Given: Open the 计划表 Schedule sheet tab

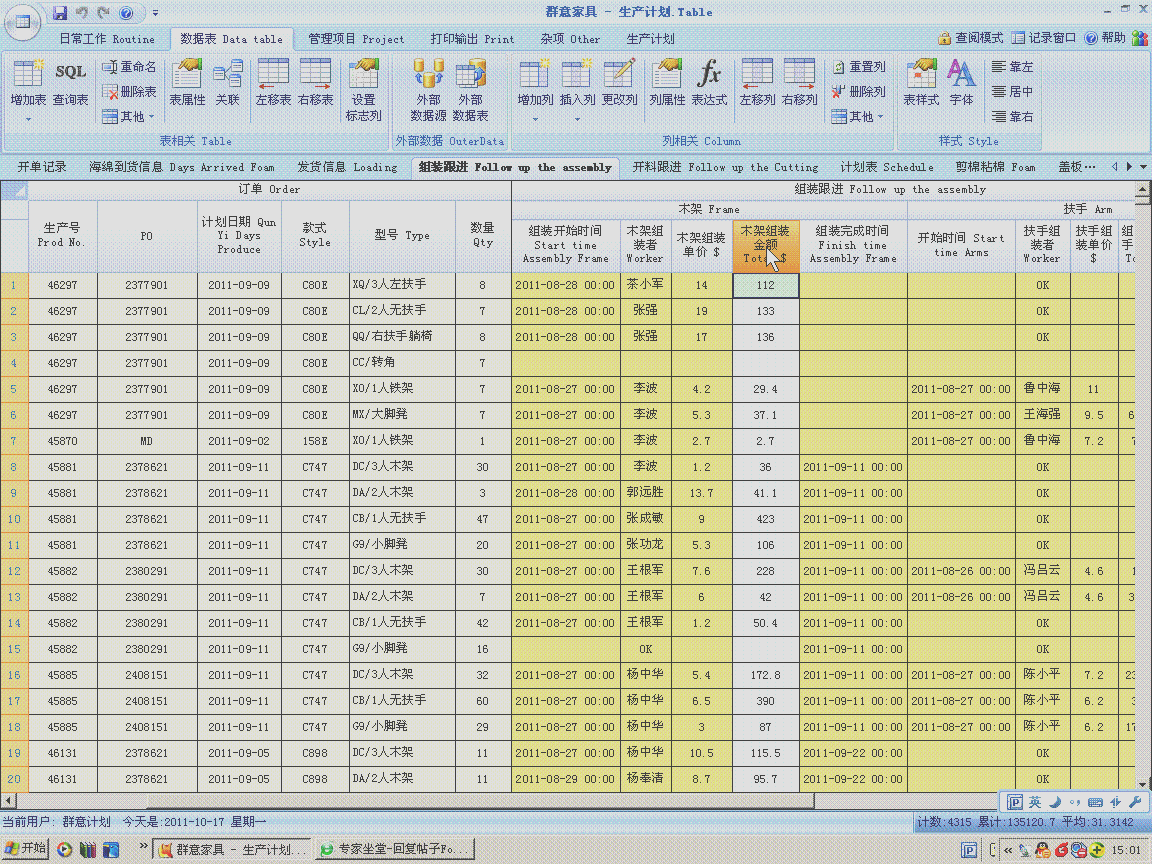Looking at the screenshot, I should [887, 168].
